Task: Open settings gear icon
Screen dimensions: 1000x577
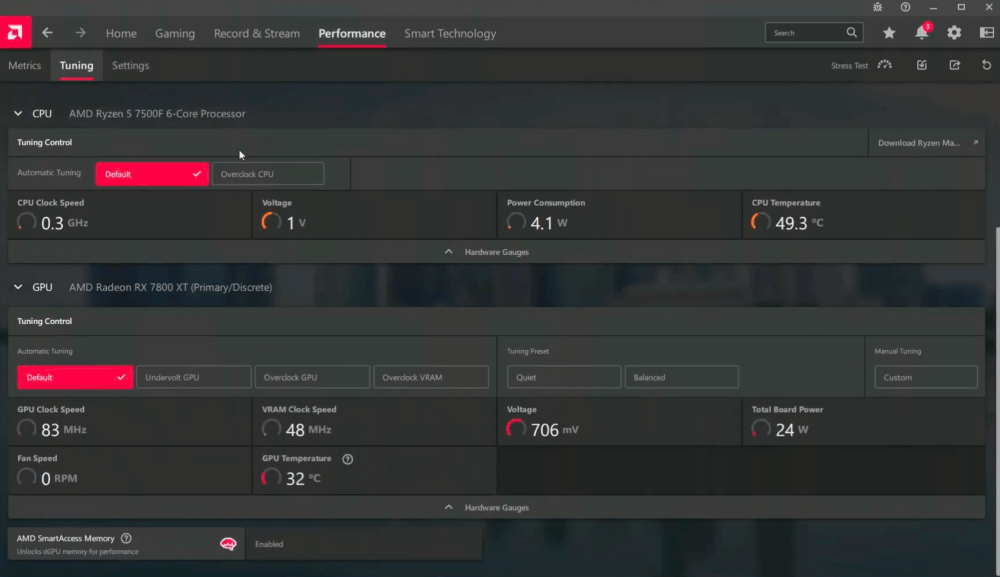Action: click(x=954, y=33)
